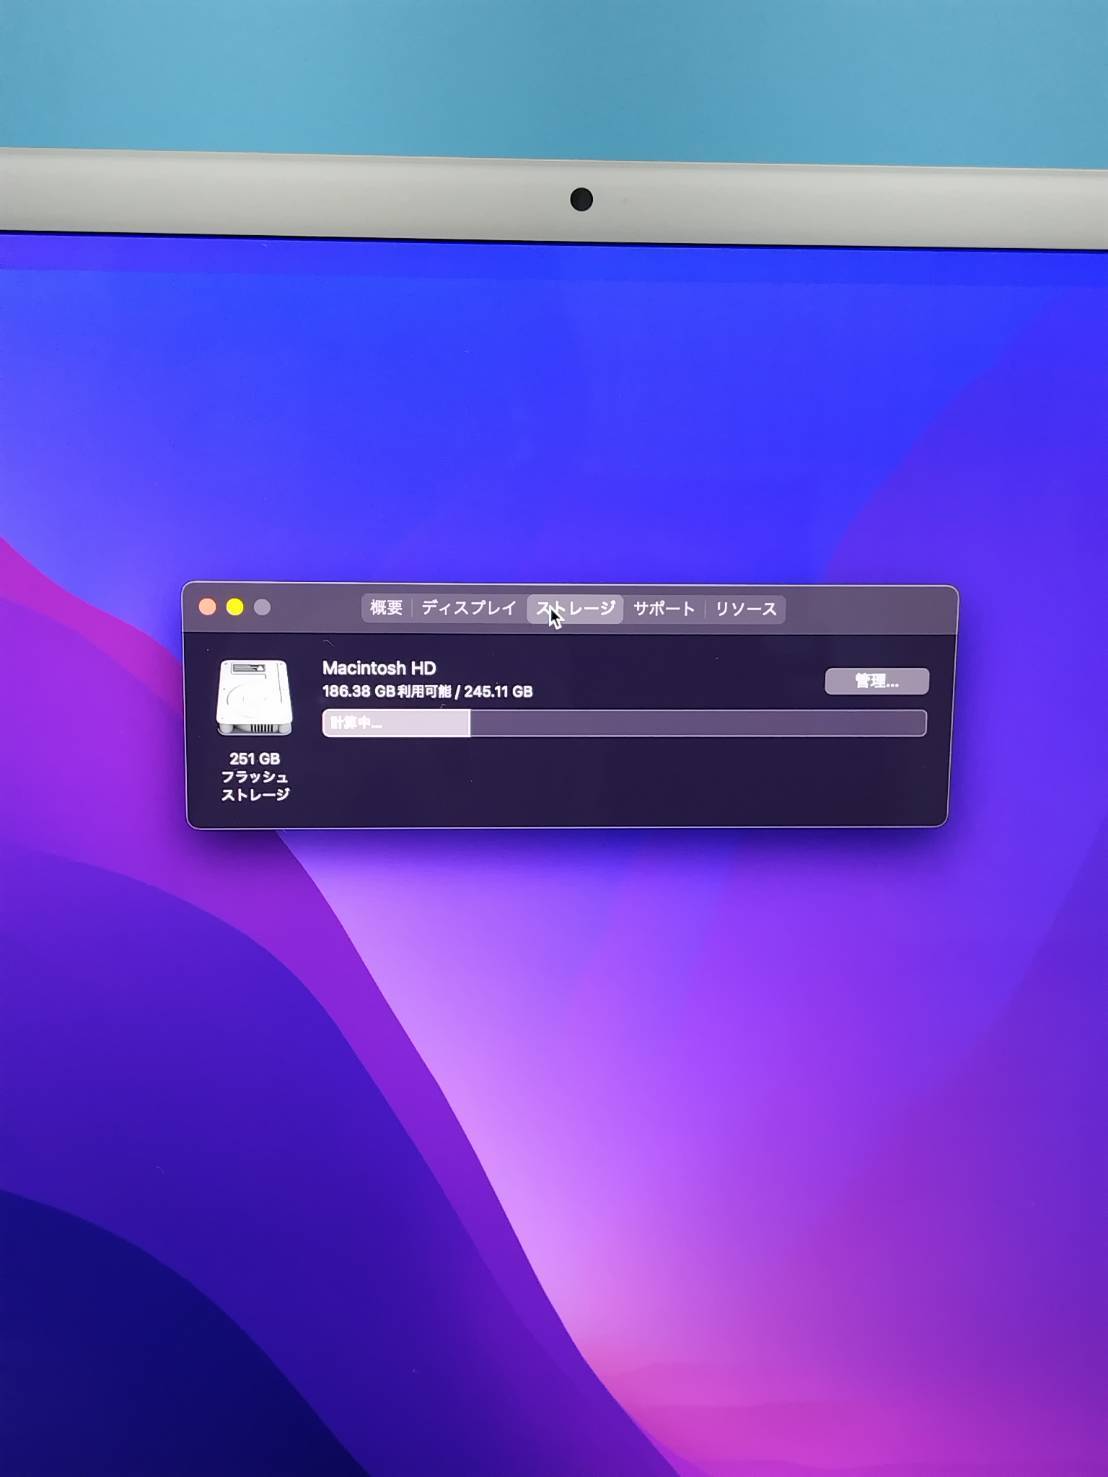The width and height of the screenshot is (1108, 1477).
Task: Click the 251 GB label under the drive
Action: coord(254,759)
